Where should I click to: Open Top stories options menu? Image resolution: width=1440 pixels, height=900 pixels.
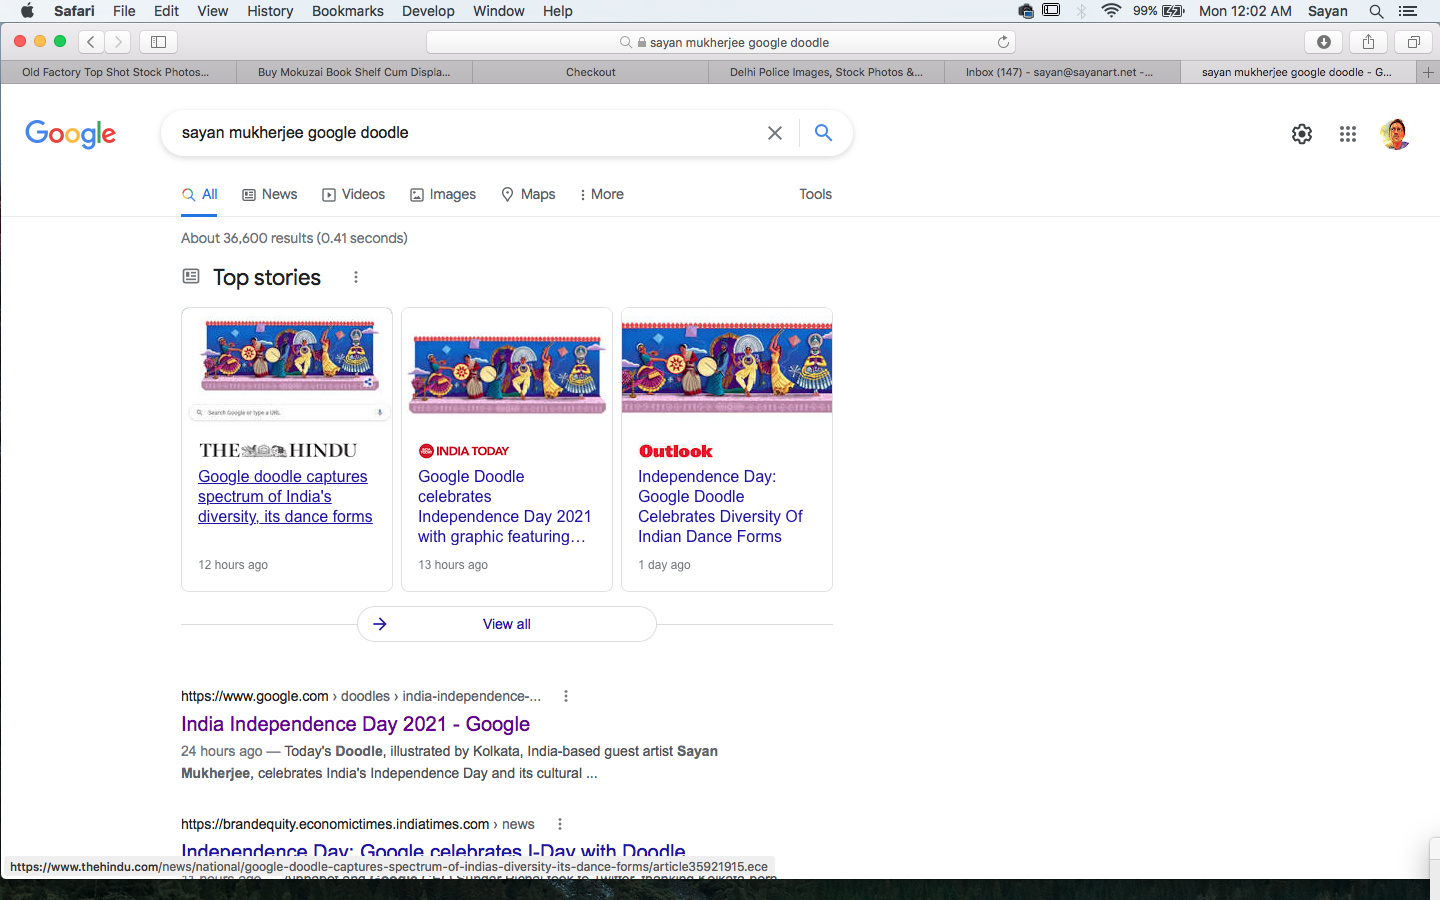[x=356, y=277]
